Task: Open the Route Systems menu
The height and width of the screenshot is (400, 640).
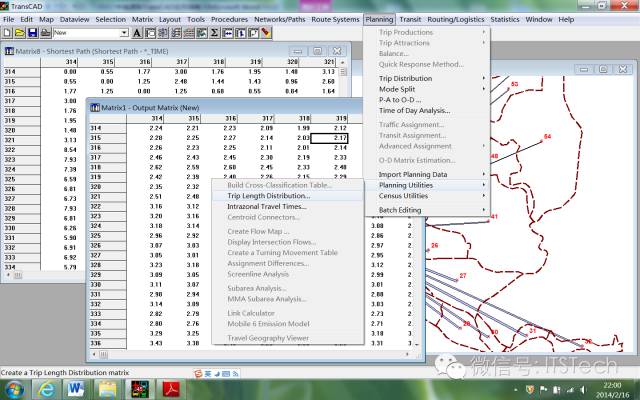Action: [336, 19]
